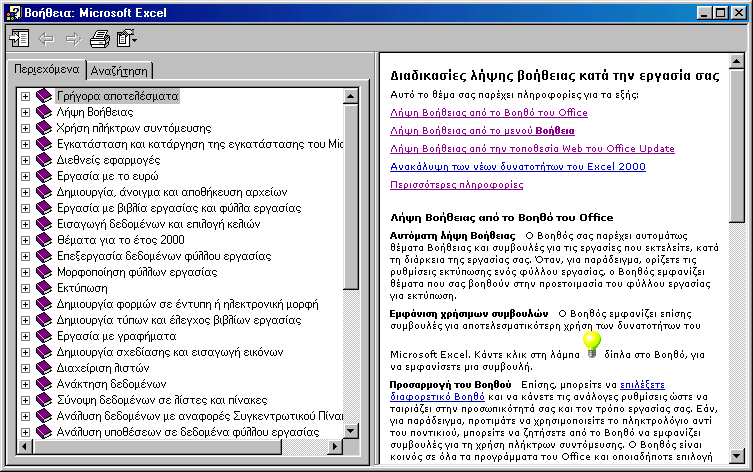This screenshot has height=472, width=753.
Task: Select topic Δημιουργία σχεδίασης και εισαγωγή εικόνων
Action: pos(170,352)
